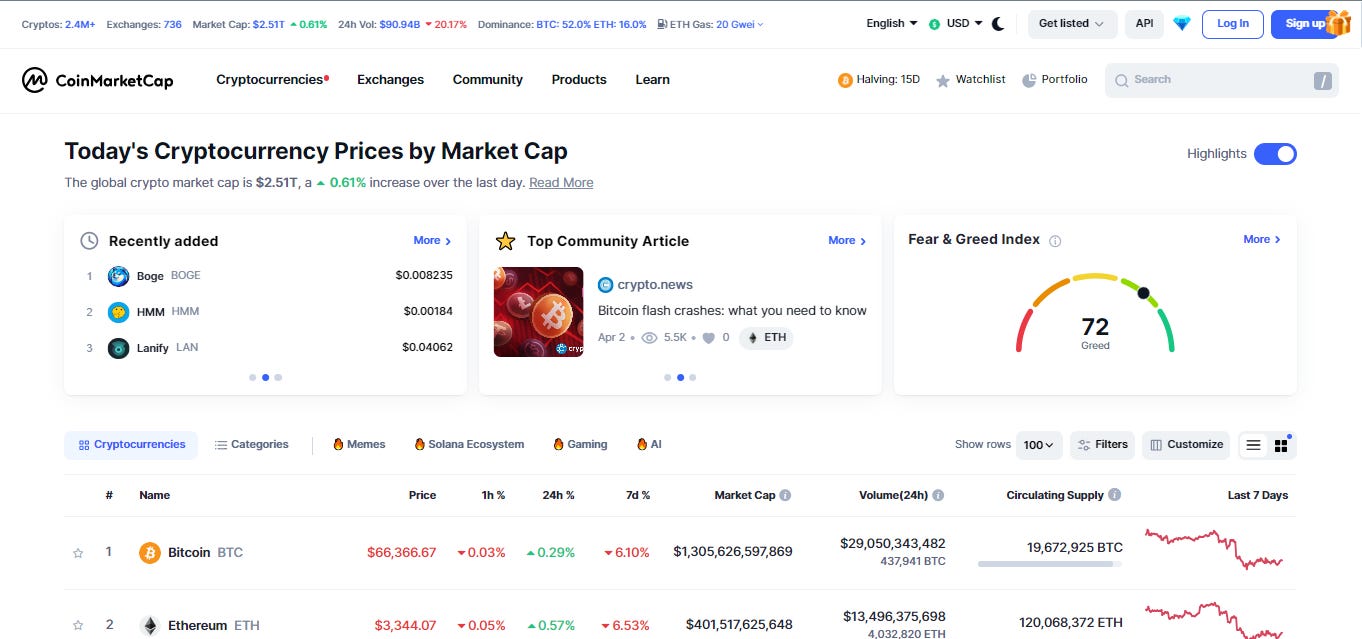
Task: Open the Gaming category tab
Action: tap(580, 445)
